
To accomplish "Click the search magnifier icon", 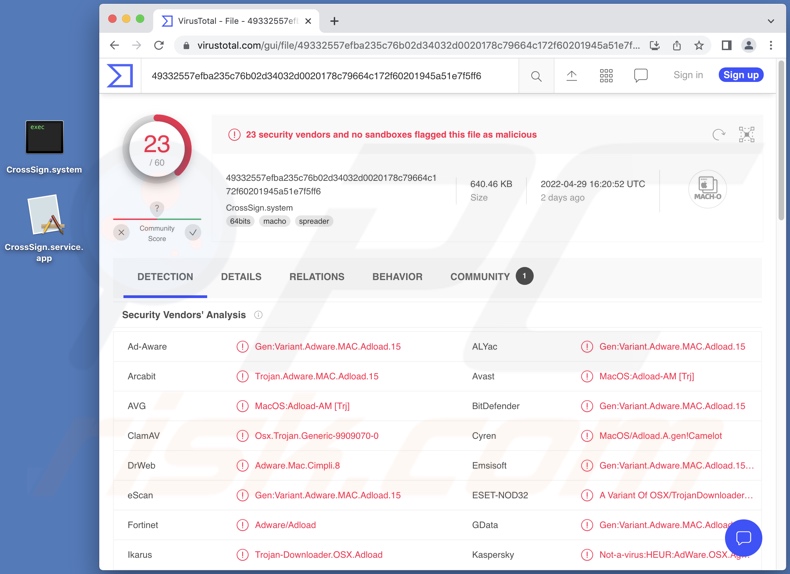I will [536, 76].
